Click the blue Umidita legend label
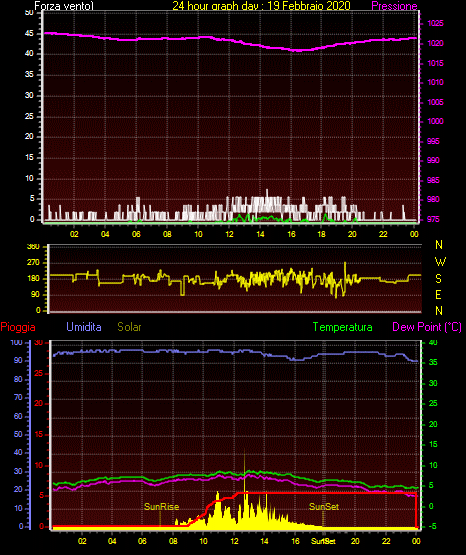The width and height of the screenshot is (466, 555). coord(84,327)
